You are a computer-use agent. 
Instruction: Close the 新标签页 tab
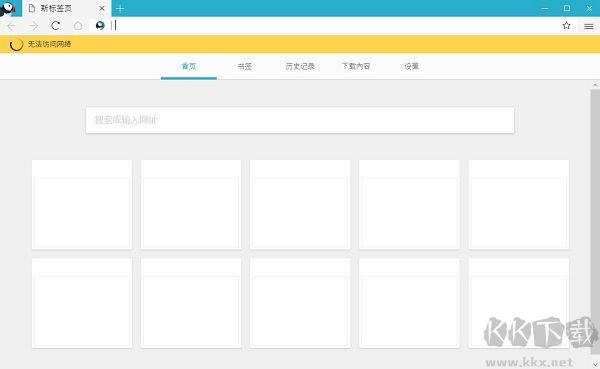102,8
